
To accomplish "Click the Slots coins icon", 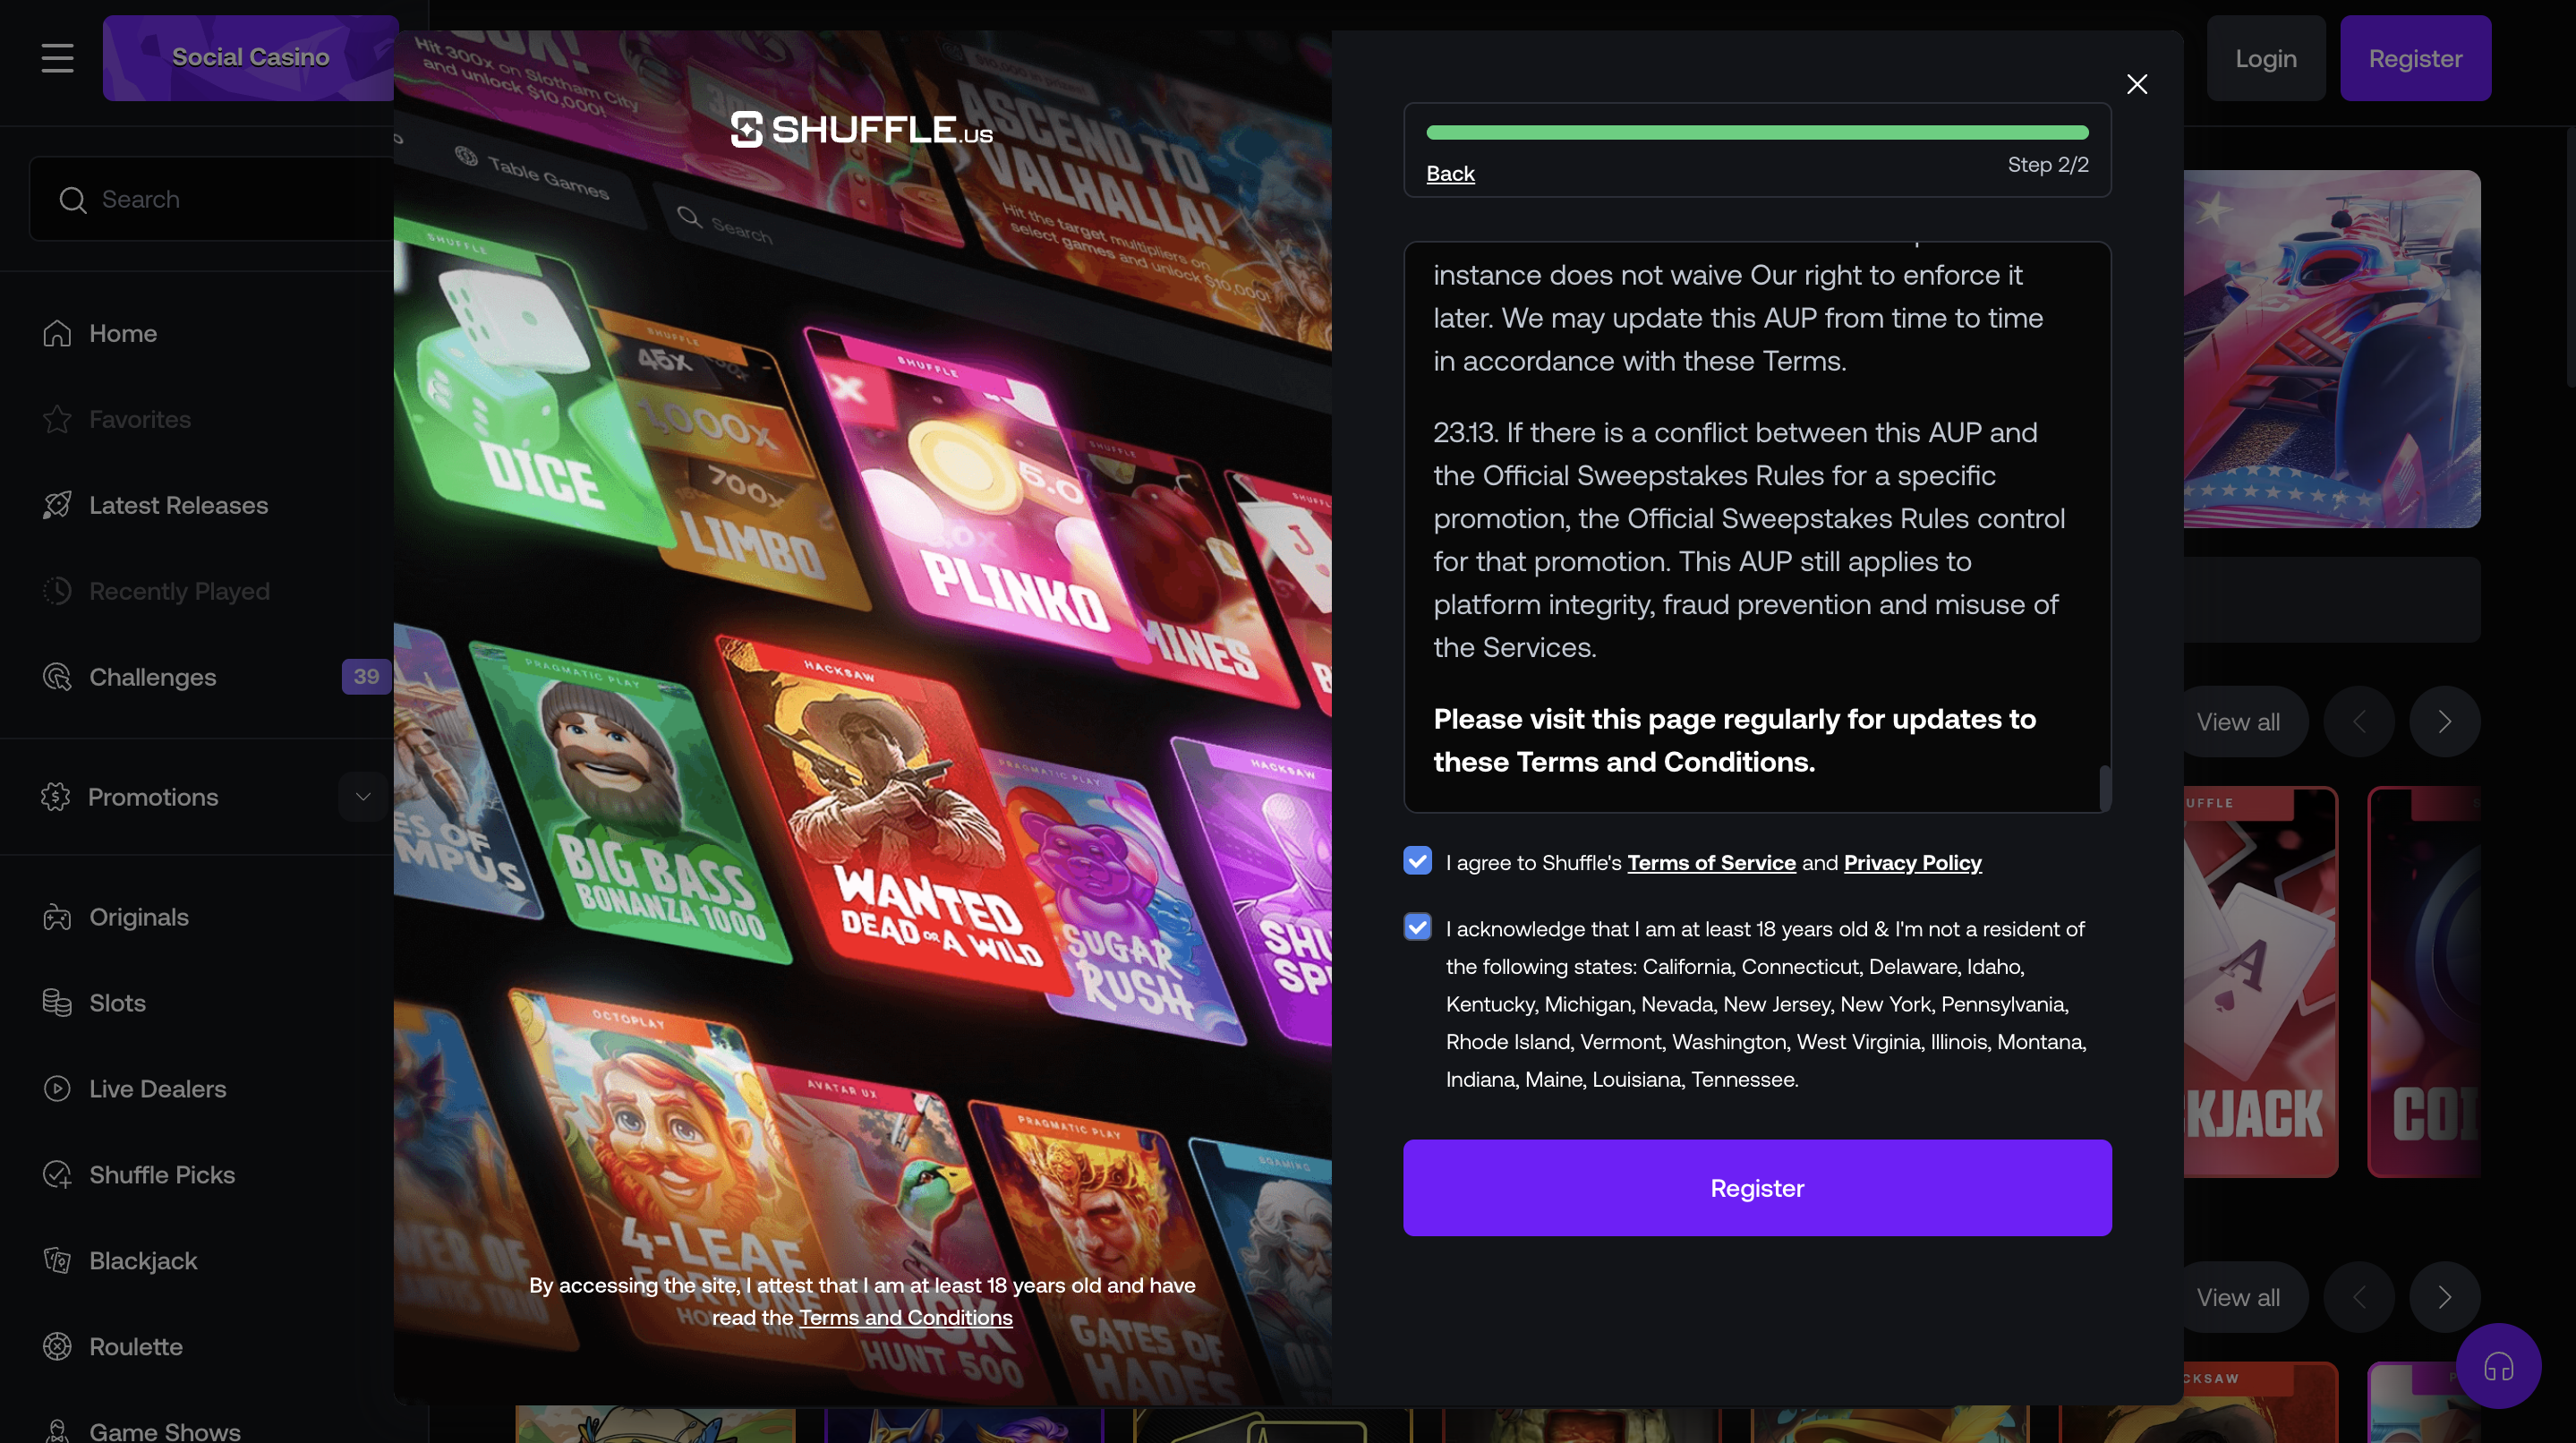I will (57, 1003).
